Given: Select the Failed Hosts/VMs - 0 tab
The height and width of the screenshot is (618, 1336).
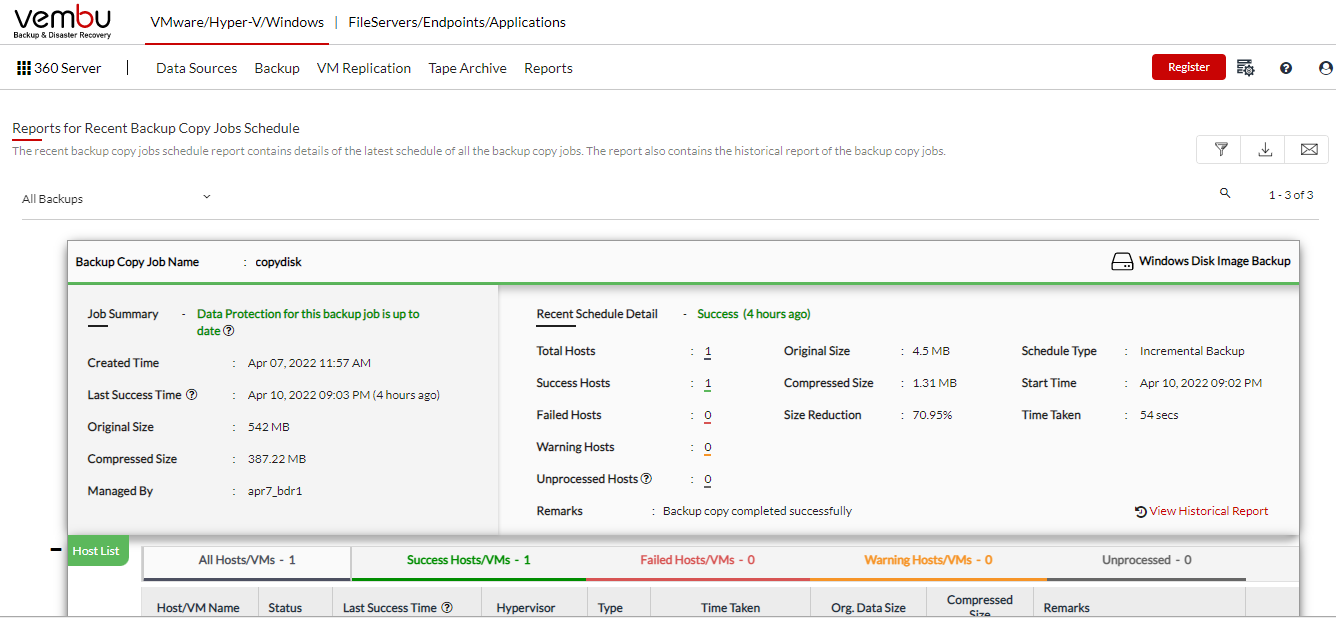Looking at the screenshot, I should coord(698,561).
